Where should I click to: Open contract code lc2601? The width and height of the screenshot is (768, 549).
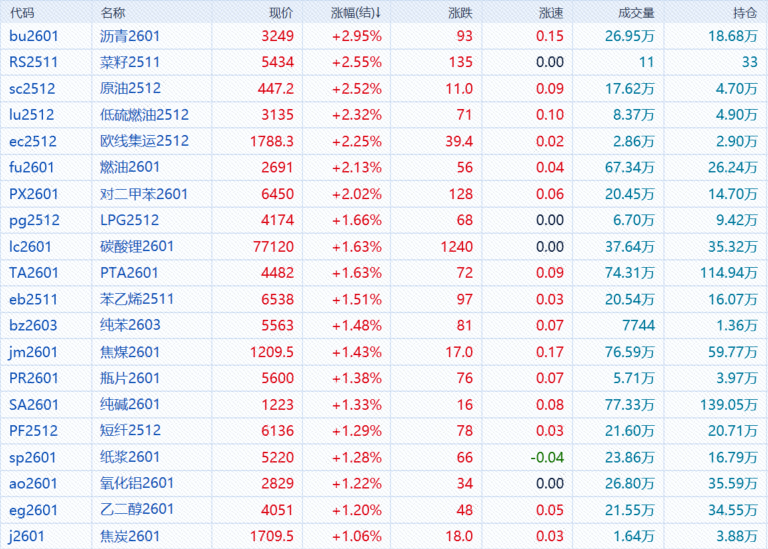point(30,246)
